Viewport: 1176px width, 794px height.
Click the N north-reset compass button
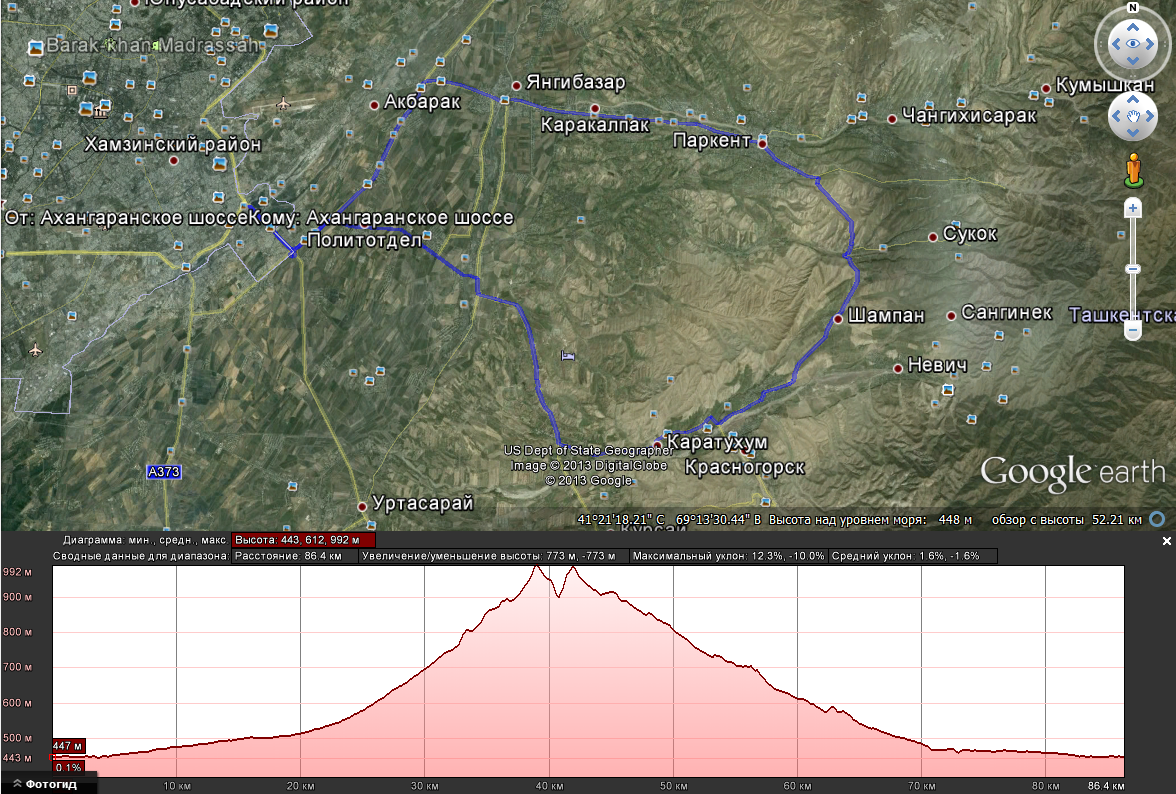click(1132, 8)
